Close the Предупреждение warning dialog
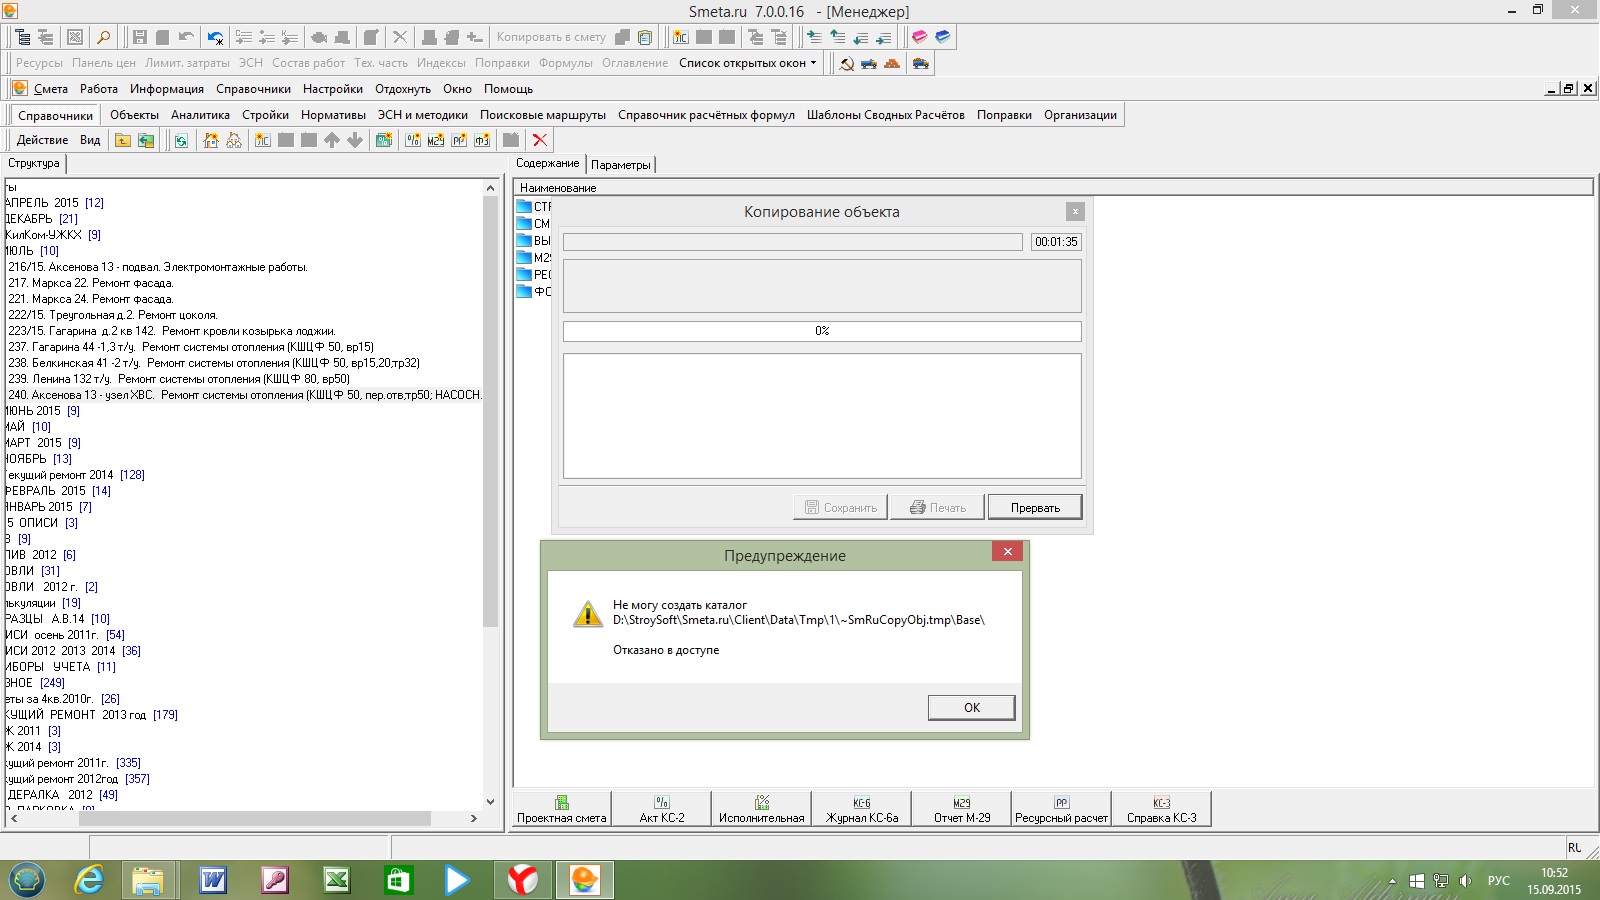This screenshot has width=1600, height=900. pyautogui.click(x=1007, y=552)
